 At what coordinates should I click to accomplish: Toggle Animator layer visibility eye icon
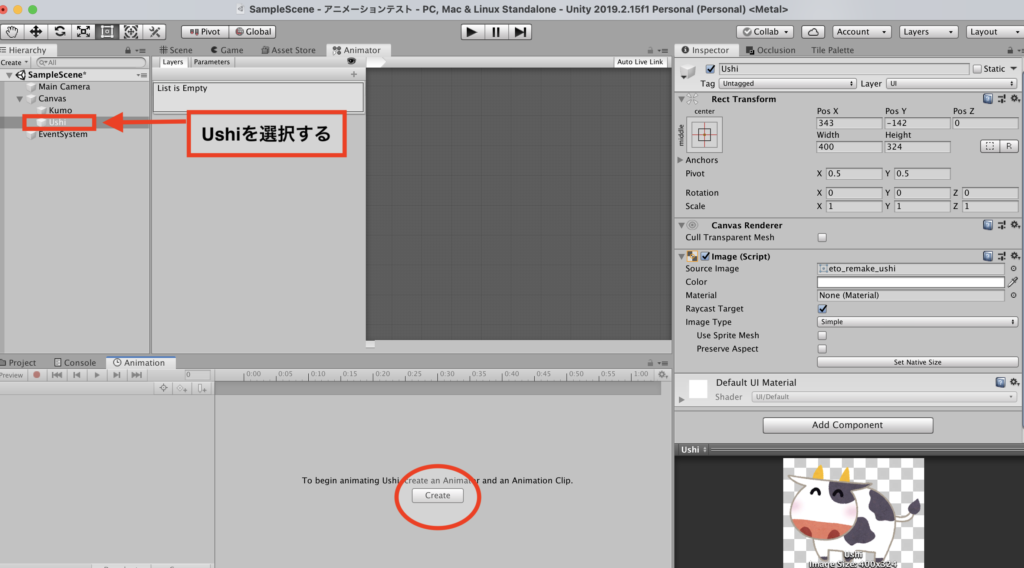coord(351,61)
